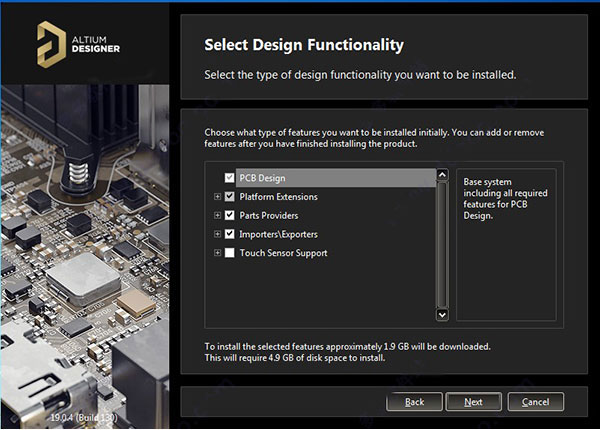Expand the Importers\Exporters tree node
Viewport: 600px width, 430px height.
coord(217,234)
